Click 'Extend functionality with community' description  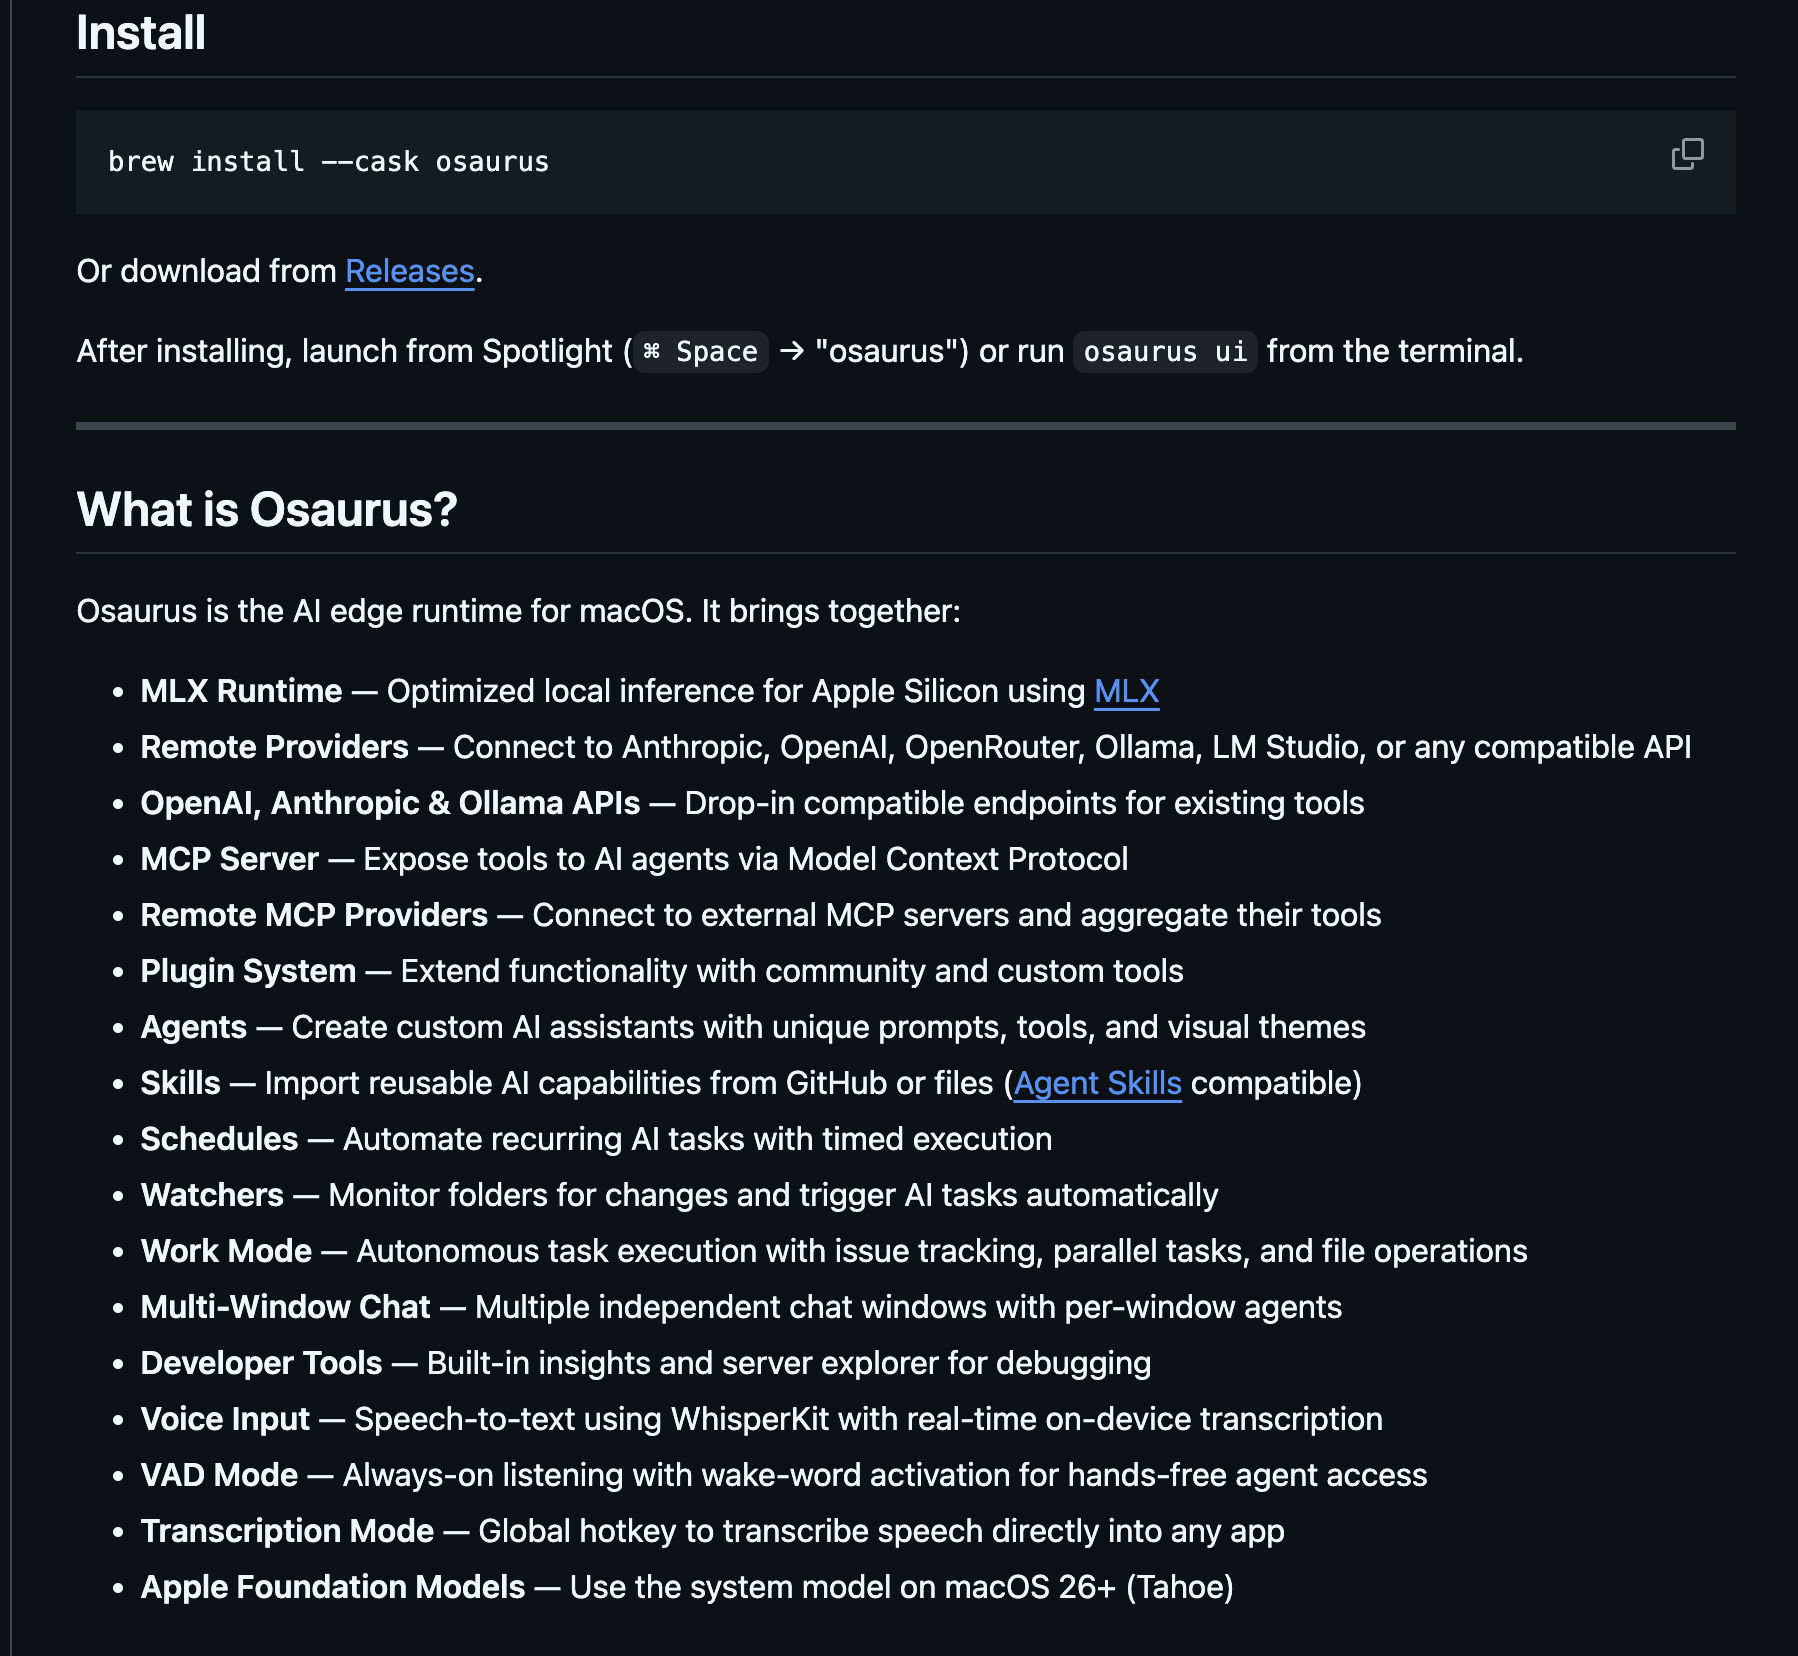click(792, 971)
